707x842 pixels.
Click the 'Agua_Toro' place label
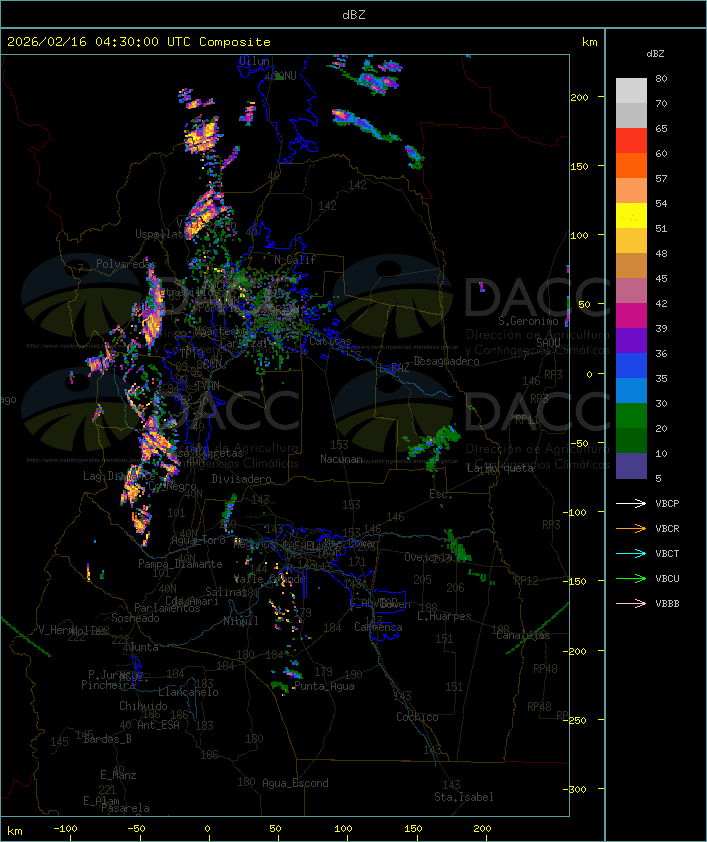point(198,540)
